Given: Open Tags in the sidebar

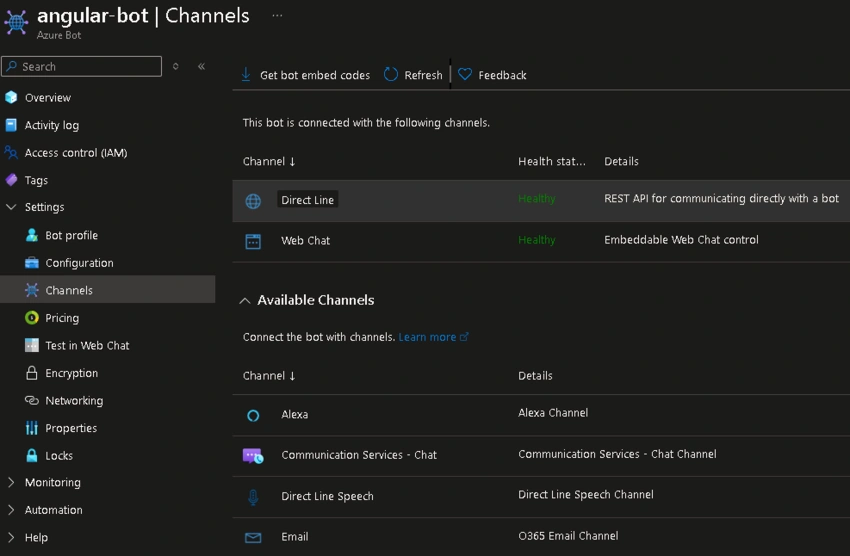Looking at the screenshot, I should coord(36,180).
